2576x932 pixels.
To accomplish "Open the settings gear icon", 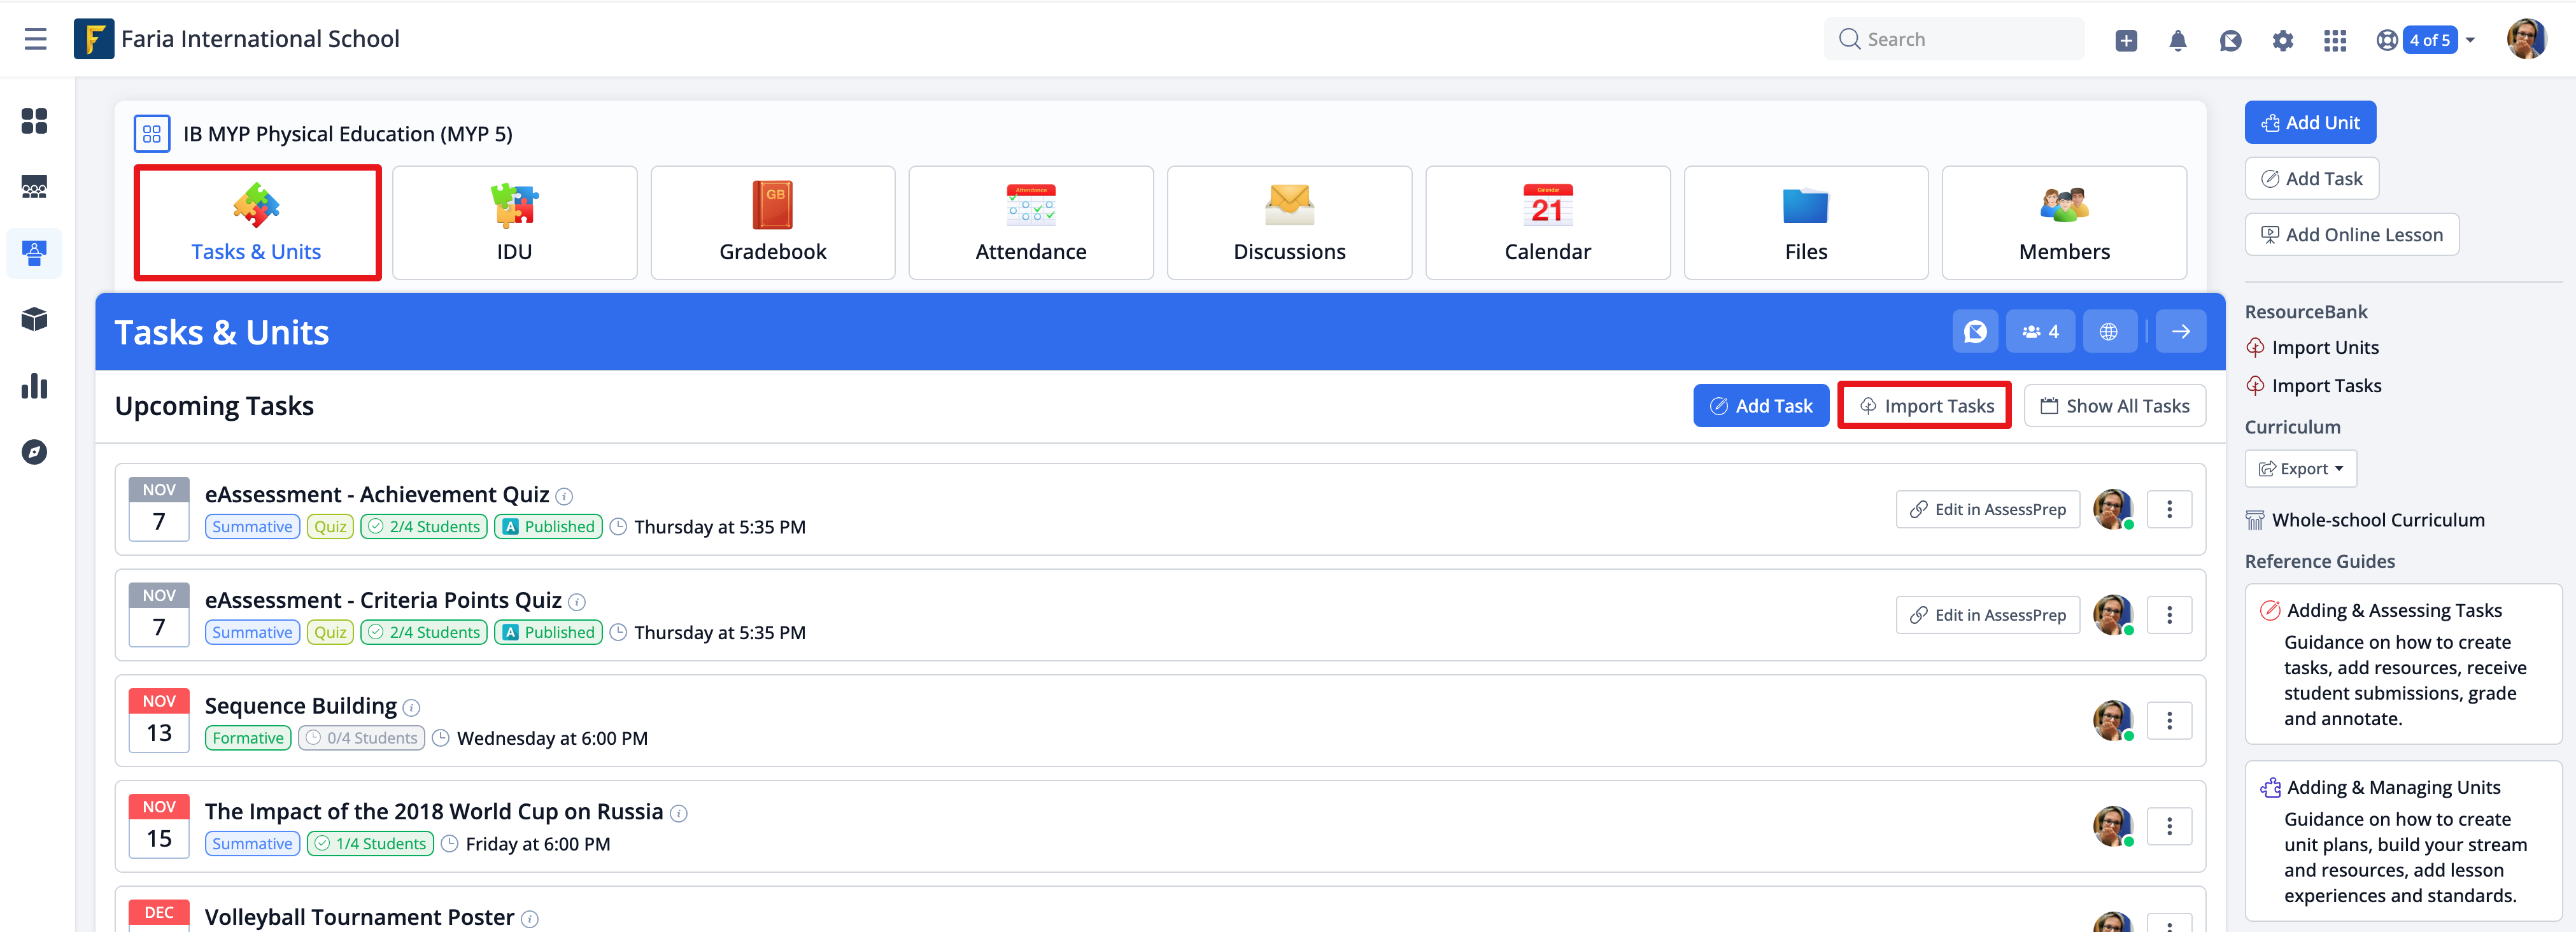I will pos(2282,40).
